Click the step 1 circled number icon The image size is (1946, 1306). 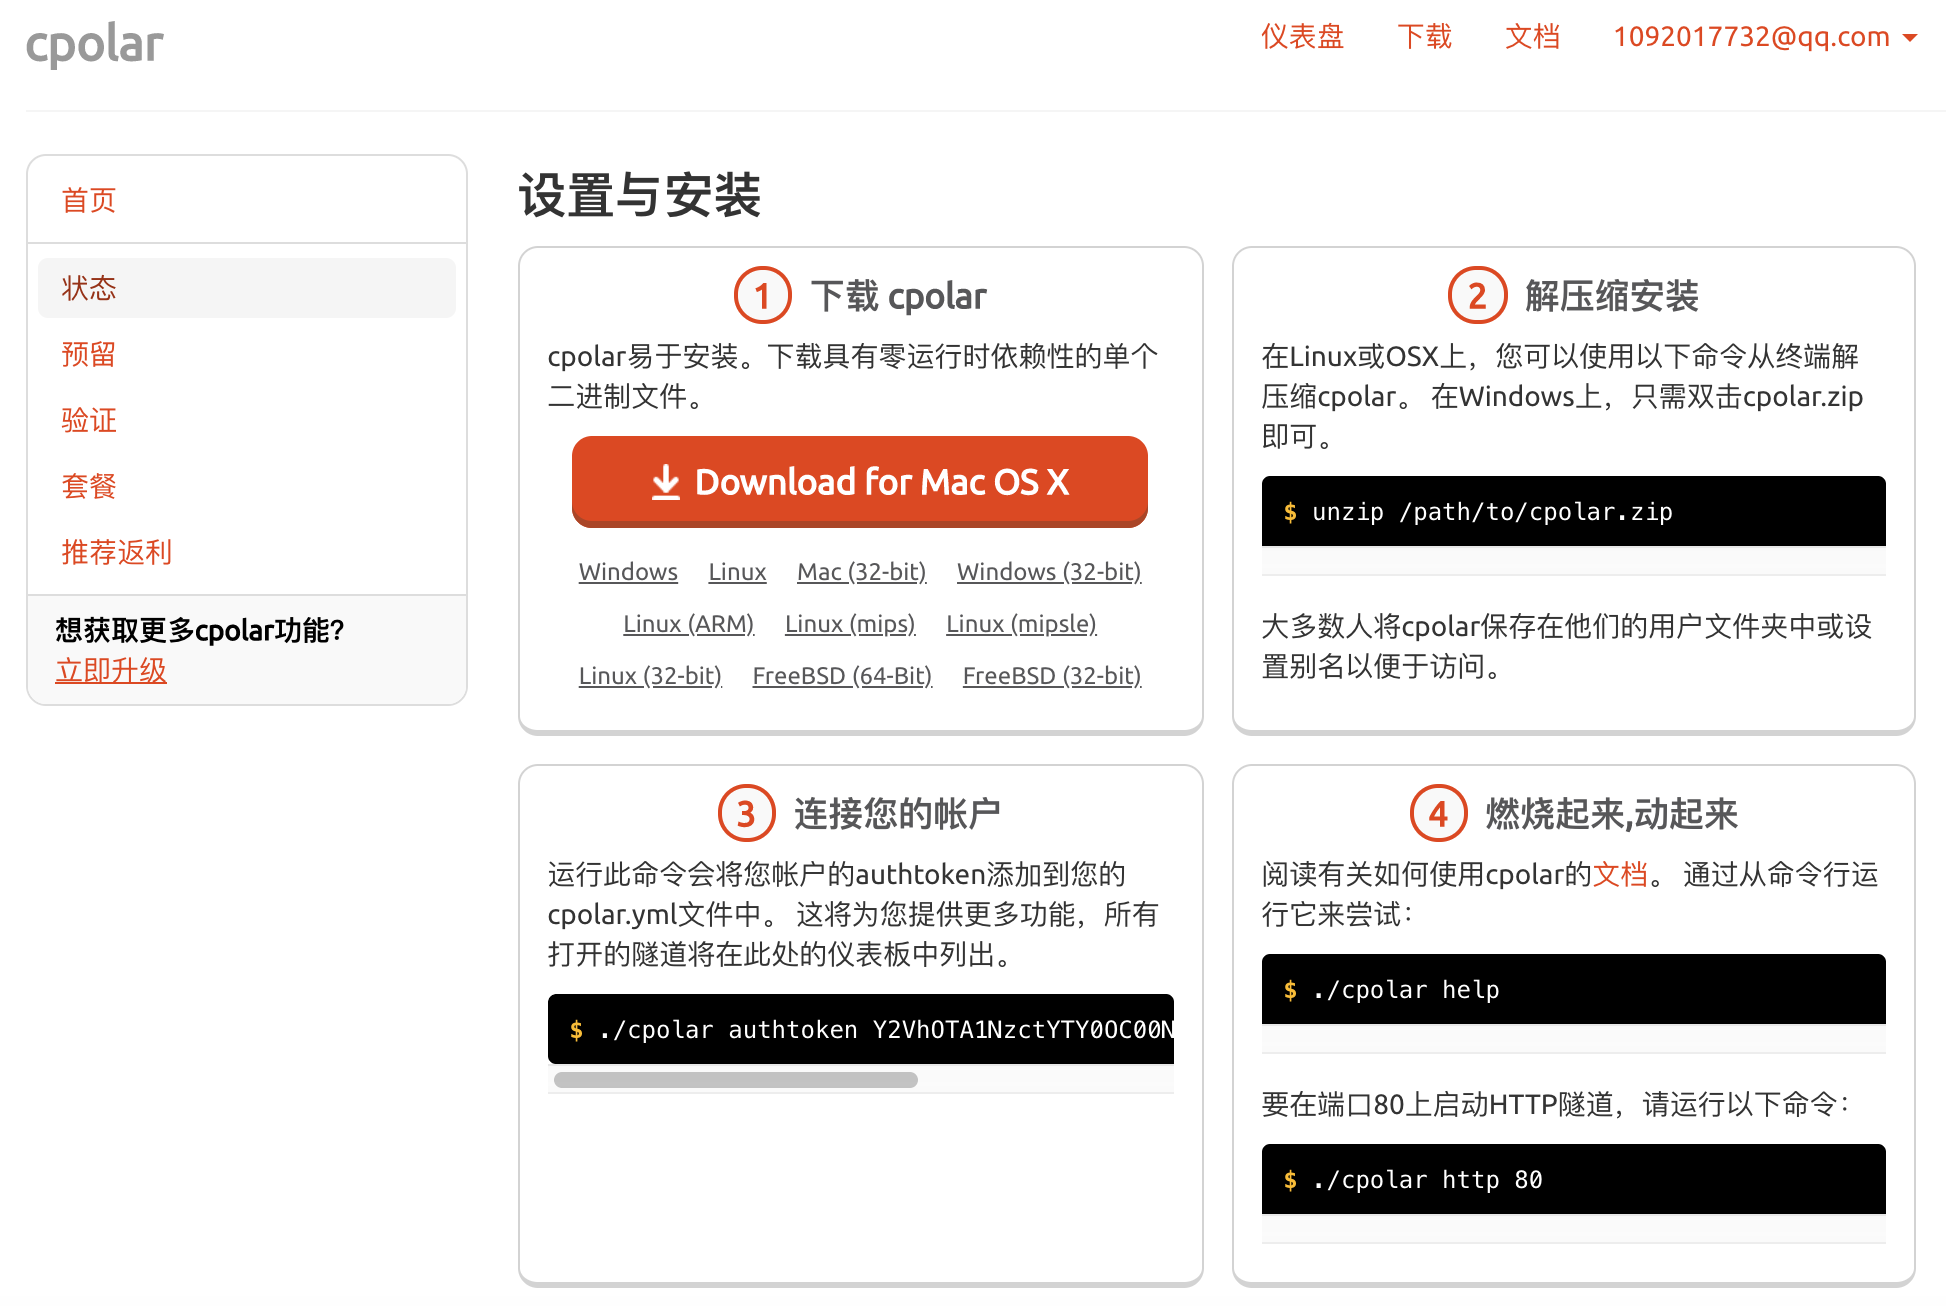point(762,296)
